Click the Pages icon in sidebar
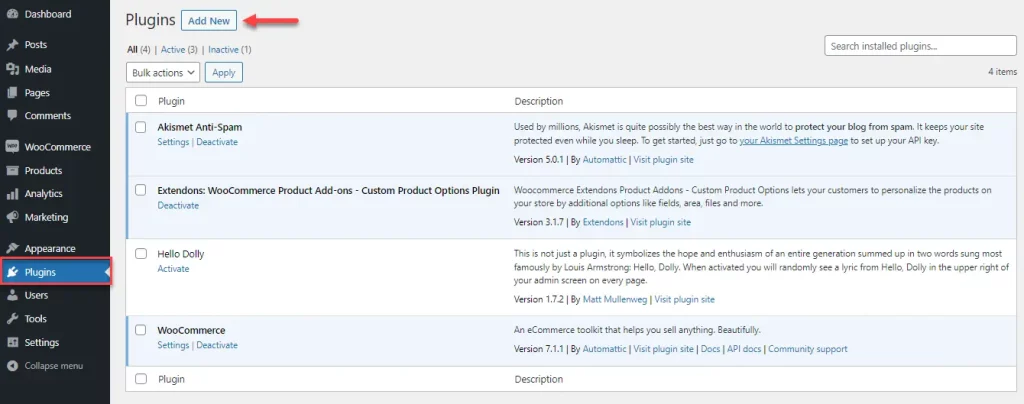The height and width of the screenshot is (404, 1024). tap(12, 93)
